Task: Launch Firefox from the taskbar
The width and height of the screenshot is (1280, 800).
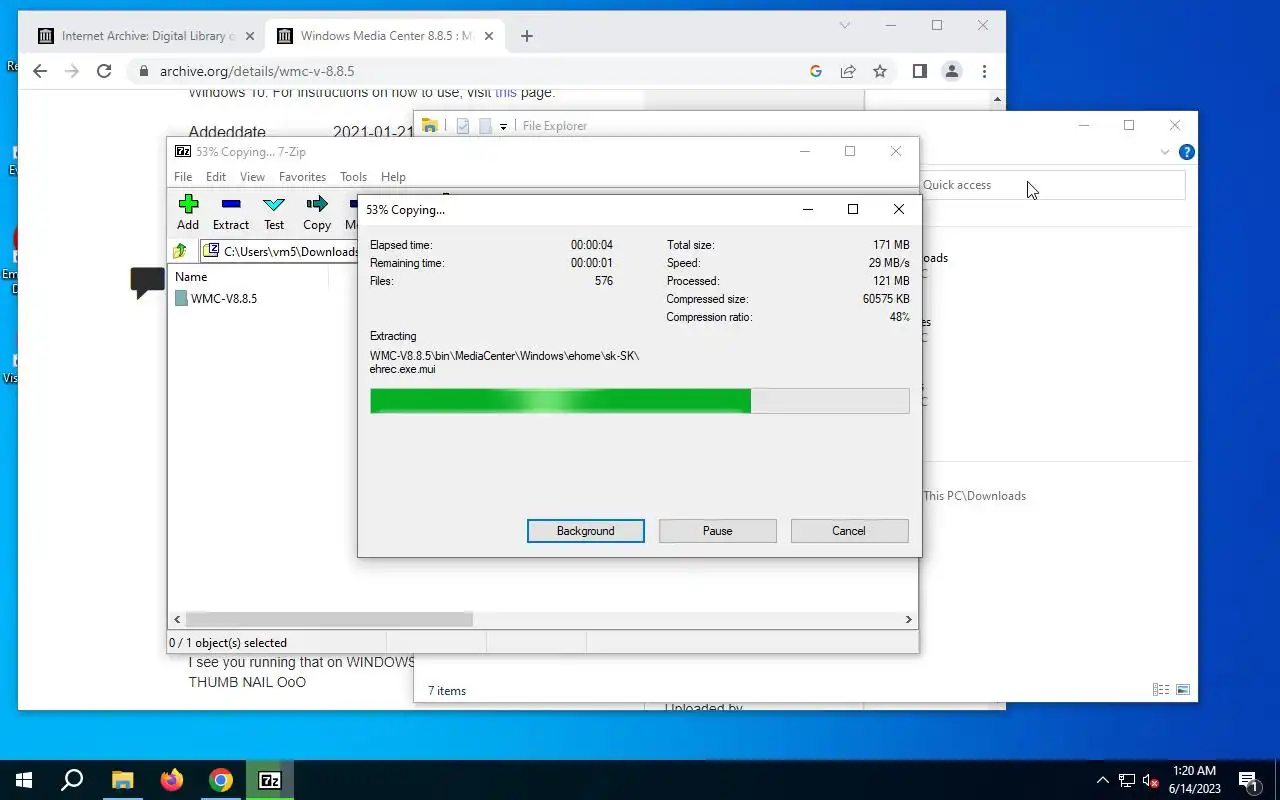Action: click(x=172, y=780)
